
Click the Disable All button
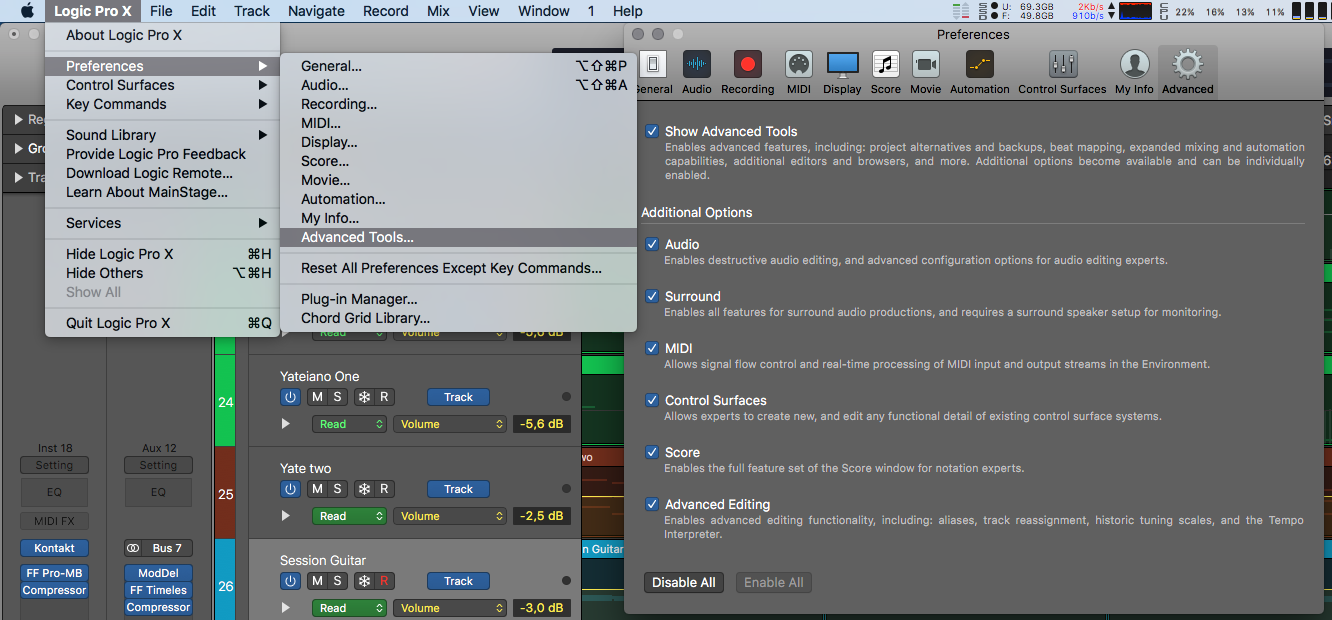(684, 582)
